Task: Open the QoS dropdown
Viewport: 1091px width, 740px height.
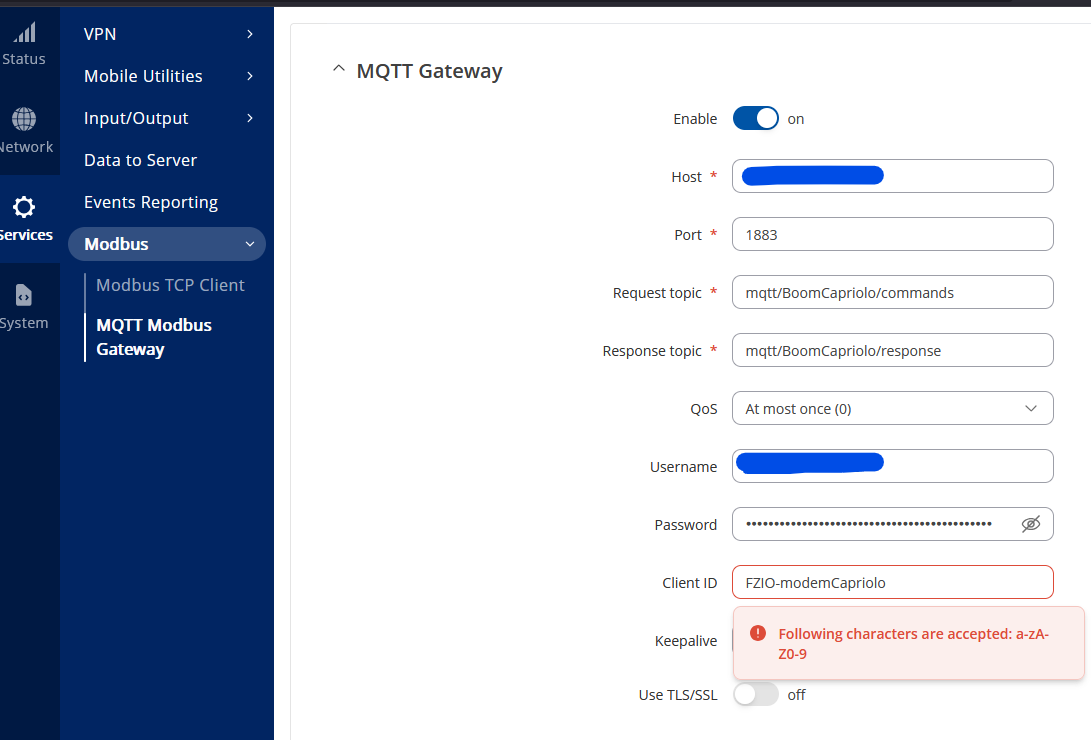Action: point(893,408)
